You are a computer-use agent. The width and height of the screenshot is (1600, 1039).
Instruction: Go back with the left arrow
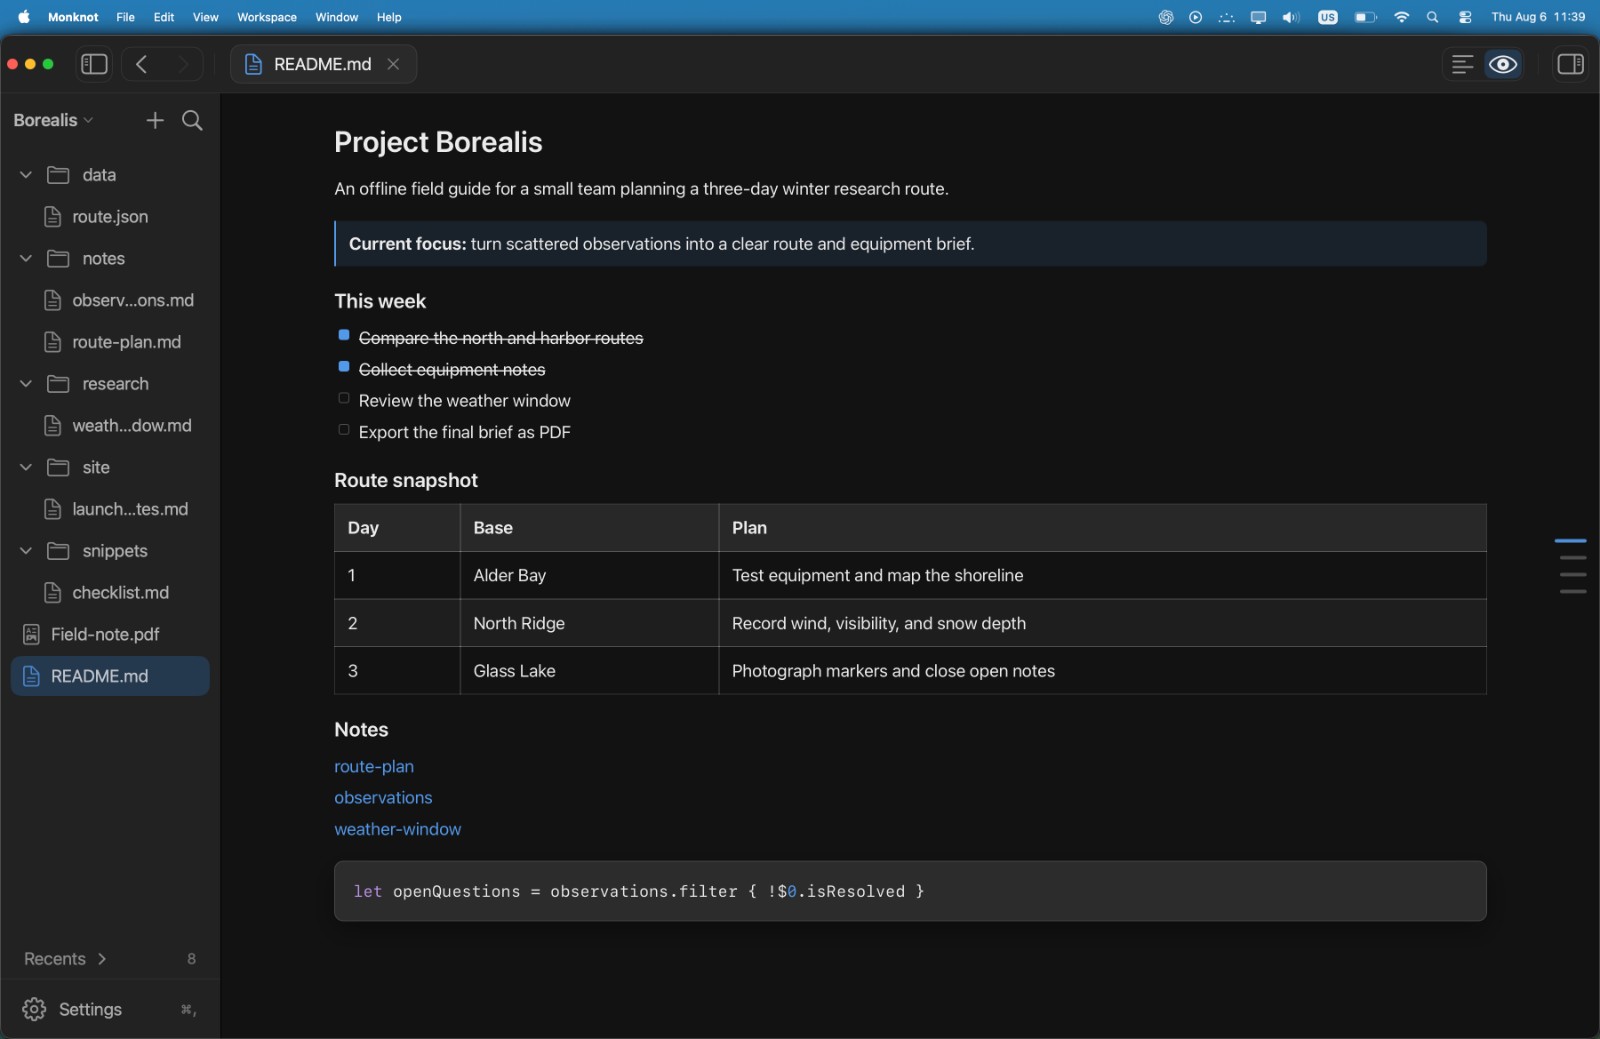(x=142, y=64)
